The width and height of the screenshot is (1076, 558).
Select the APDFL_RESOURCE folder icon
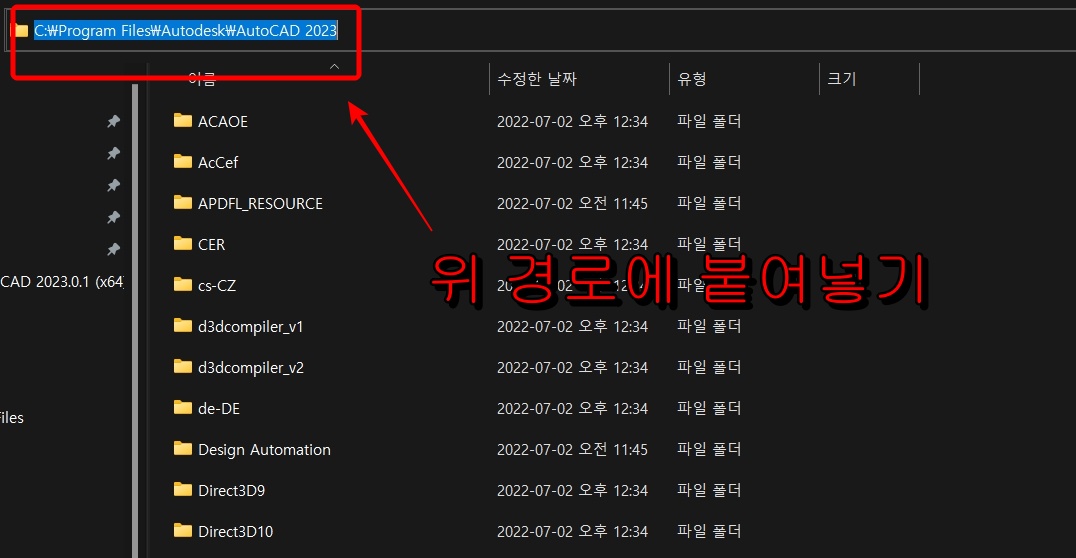[x=183, y=203]
